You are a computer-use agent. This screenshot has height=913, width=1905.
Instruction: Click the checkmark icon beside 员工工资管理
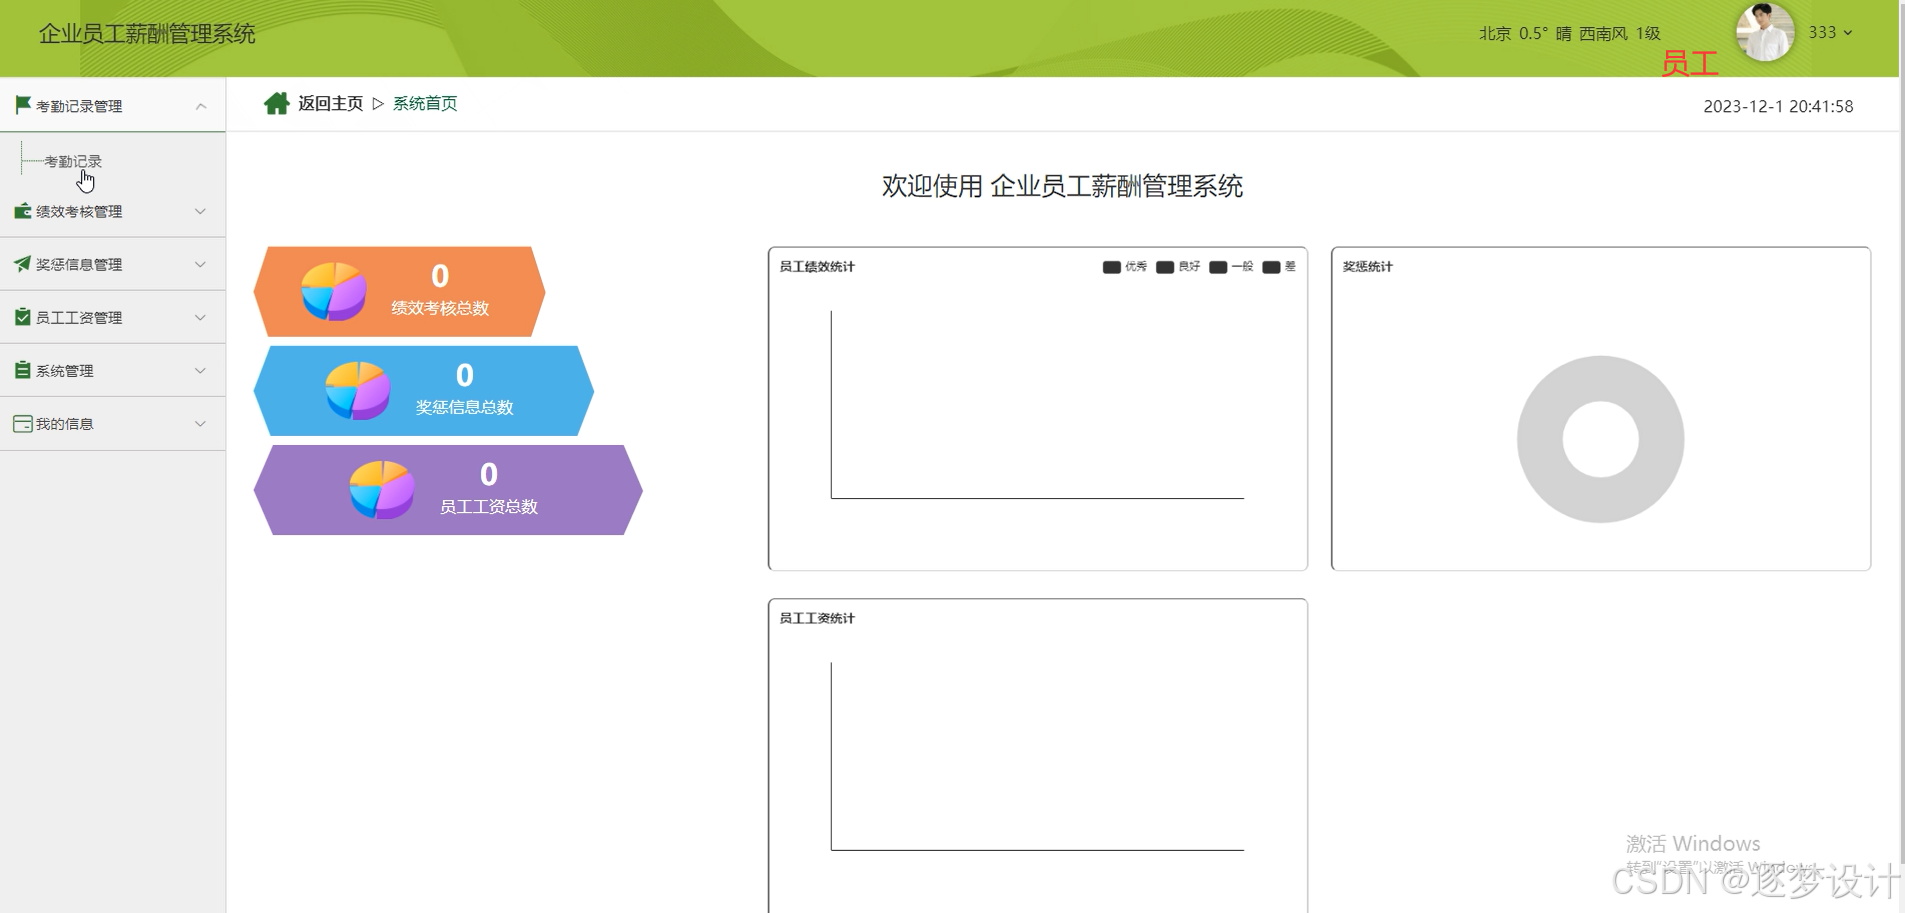(22, 317)
